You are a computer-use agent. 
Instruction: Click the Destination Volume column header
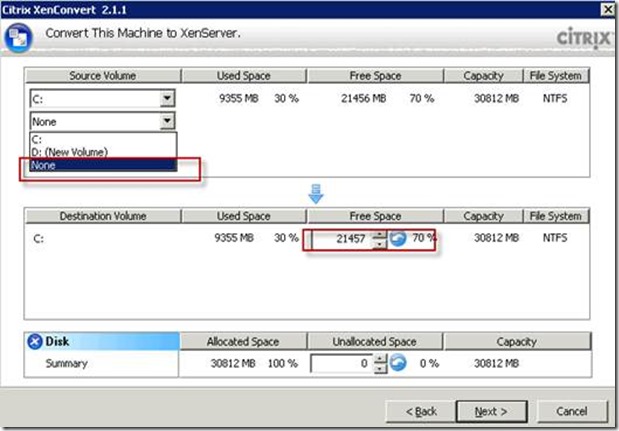click(x=103, y=216)
